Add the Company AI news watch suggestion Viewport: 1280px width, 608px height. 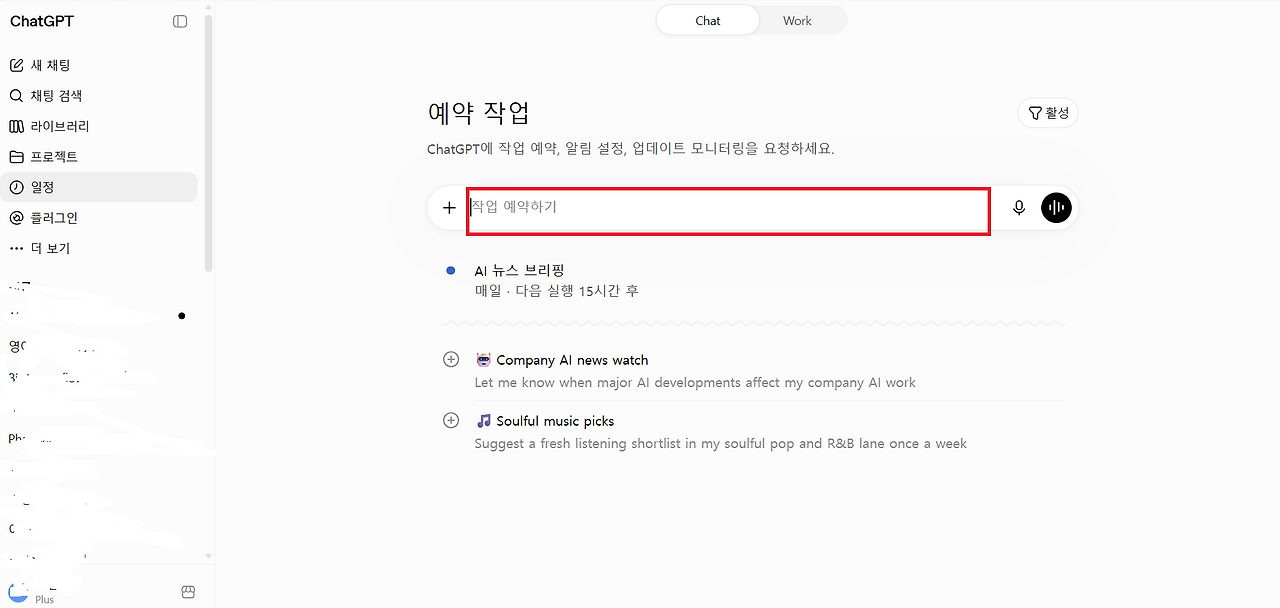(x=451, y=359)
